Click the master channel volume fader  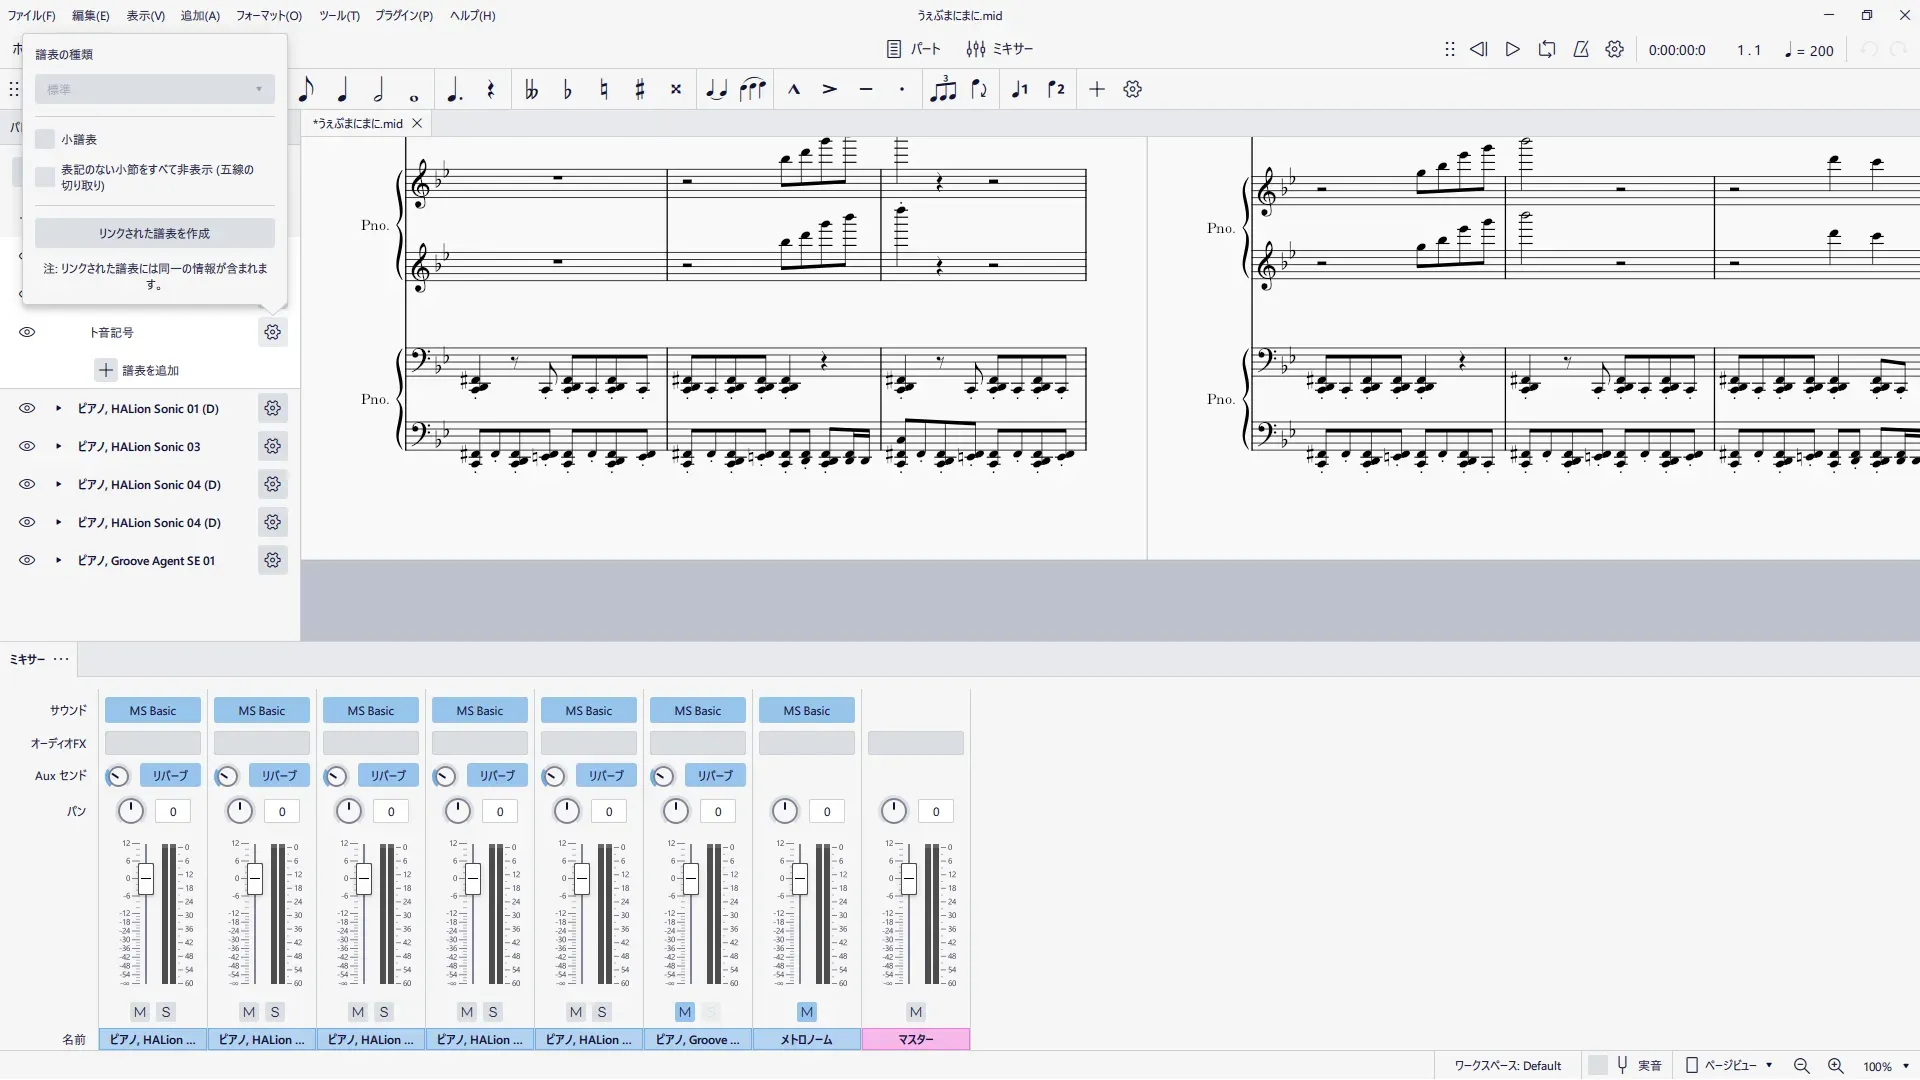click(x=908, y=880)
